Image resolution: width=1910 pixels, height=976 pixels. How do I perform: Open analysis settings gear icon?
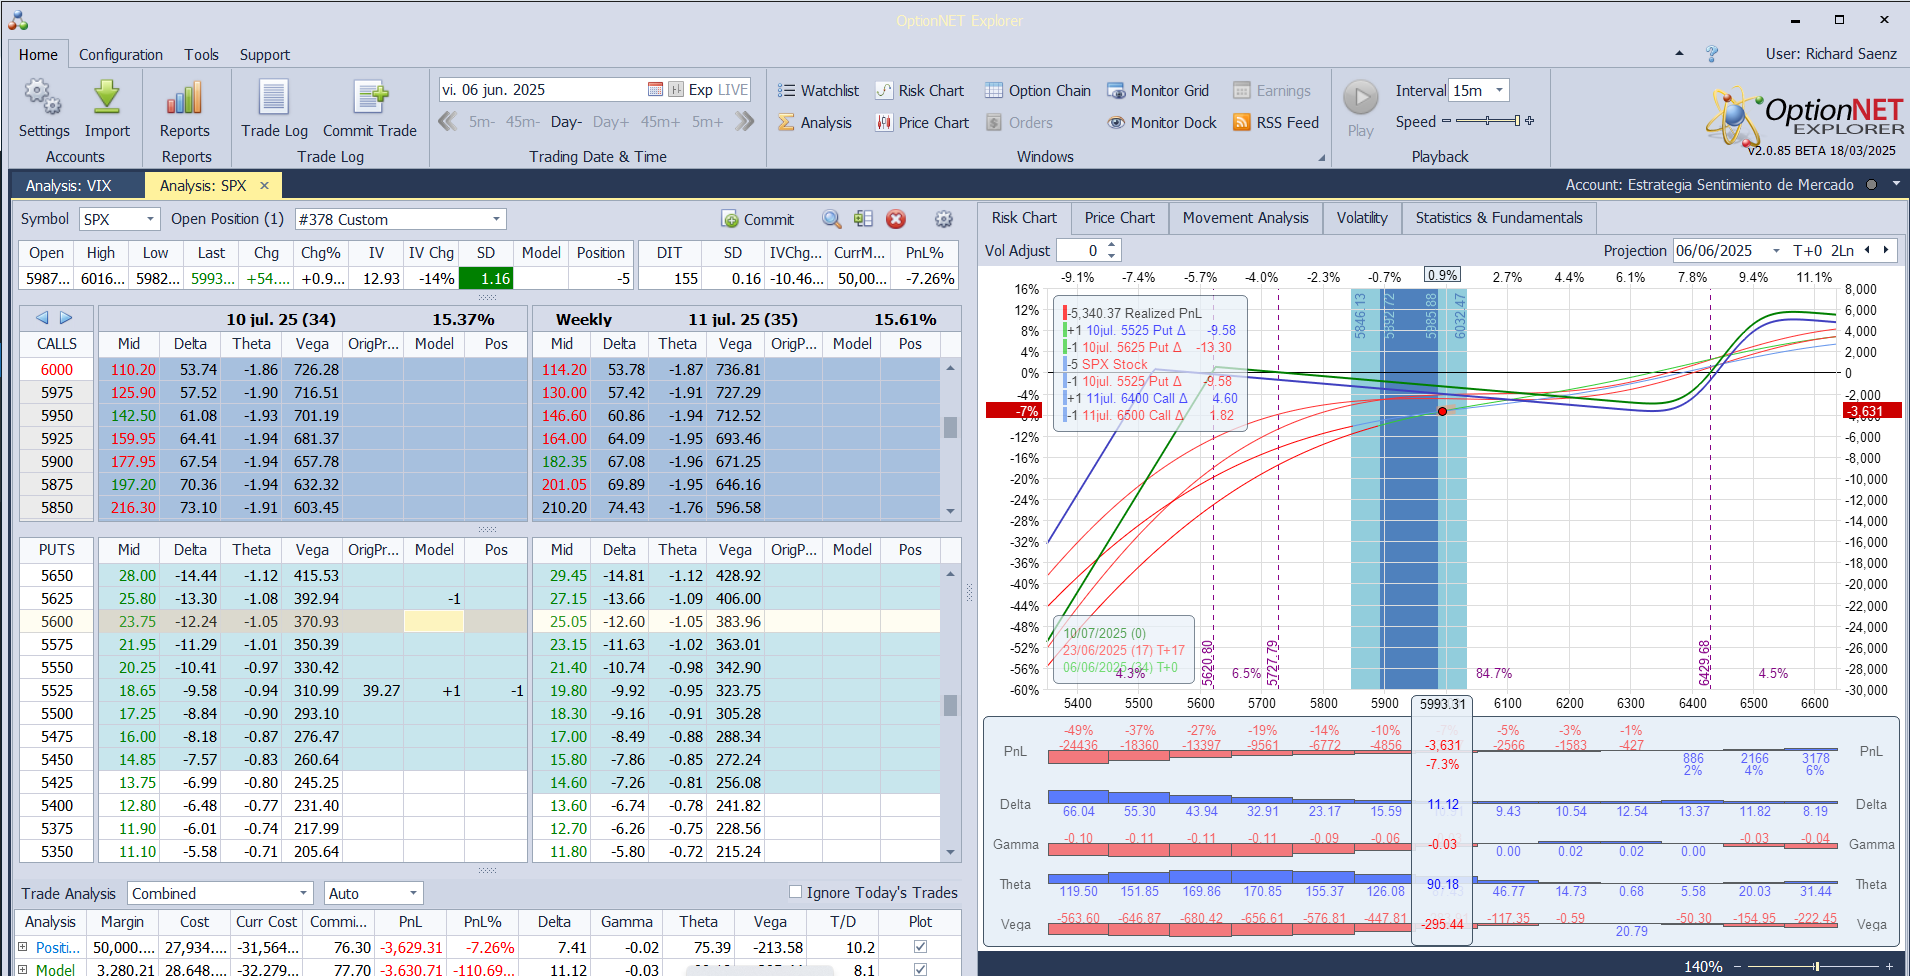pyautogui.click(x=943, y=219)
